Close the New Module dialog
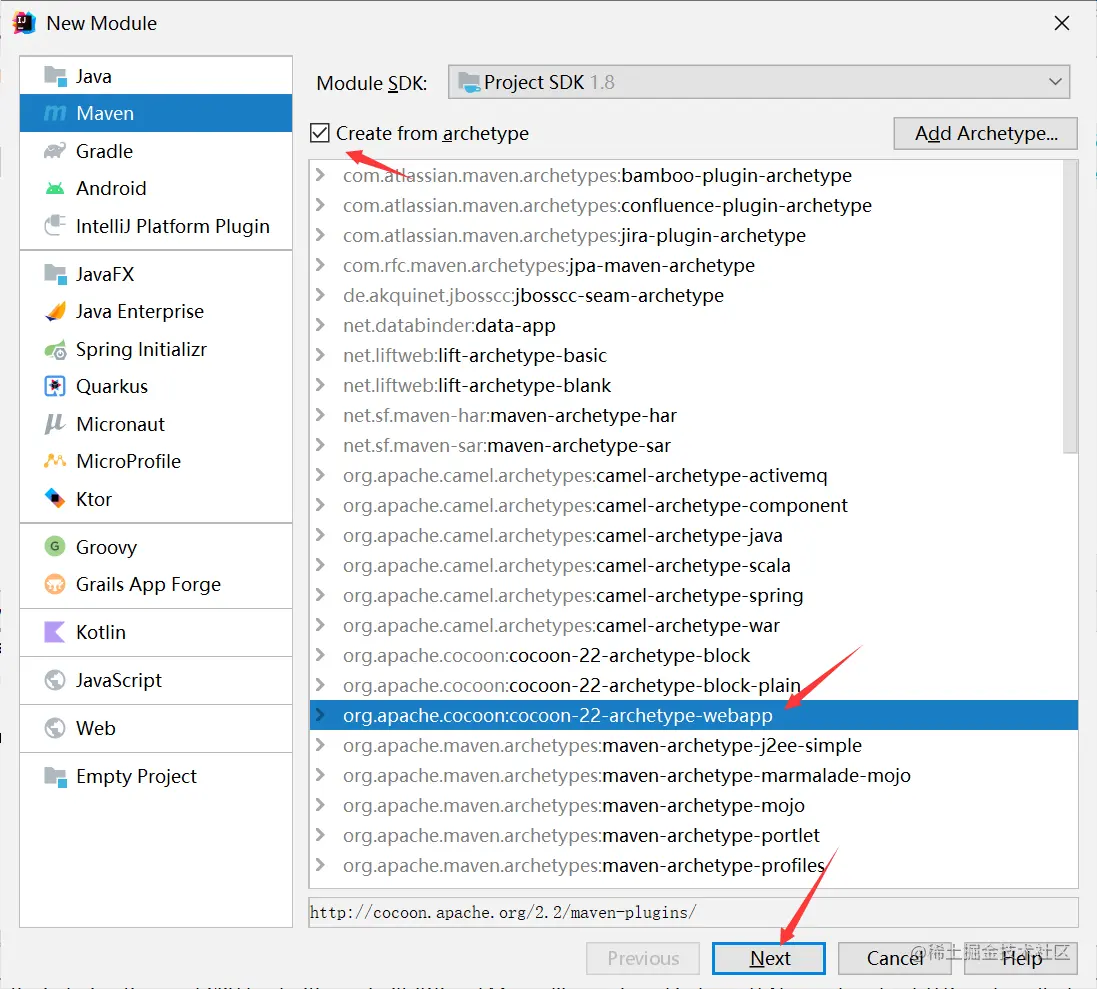Viewport: 1097px width, 989px height. (x=1061, y=23)
